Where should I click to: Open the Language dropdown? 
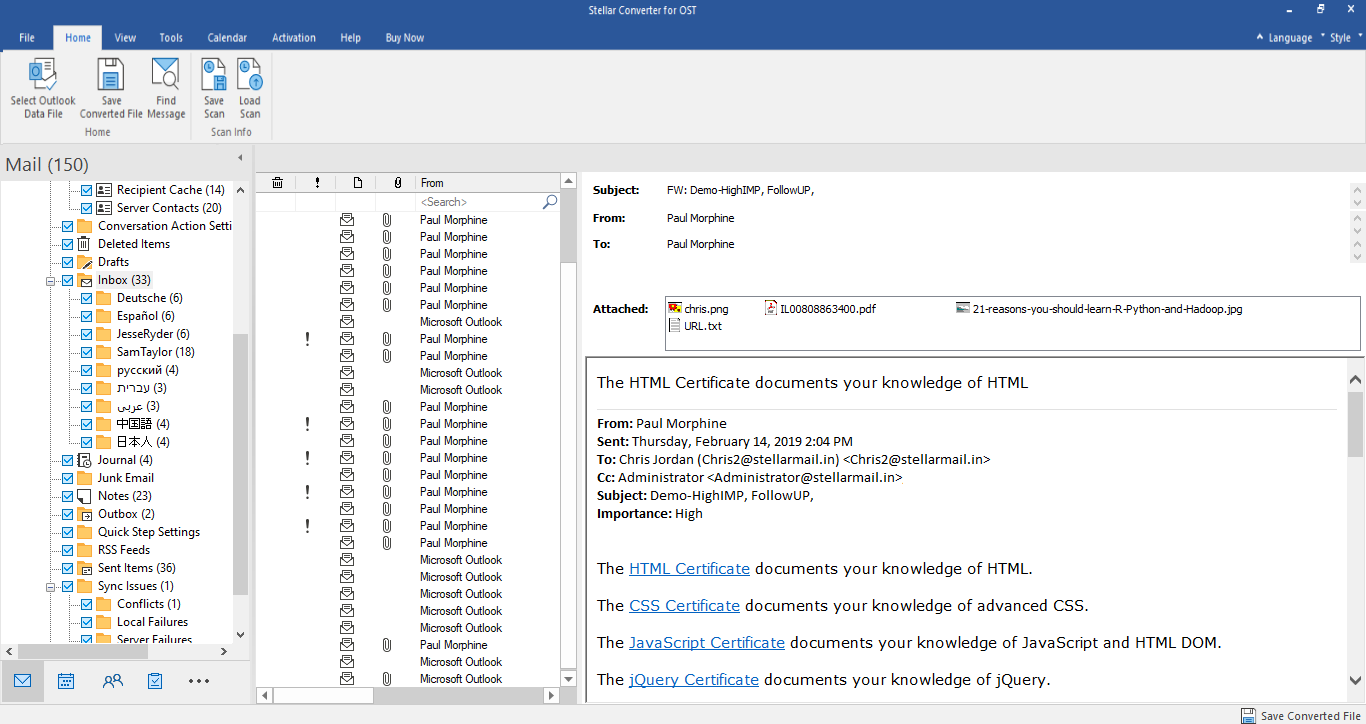(x=1289, y=38)
